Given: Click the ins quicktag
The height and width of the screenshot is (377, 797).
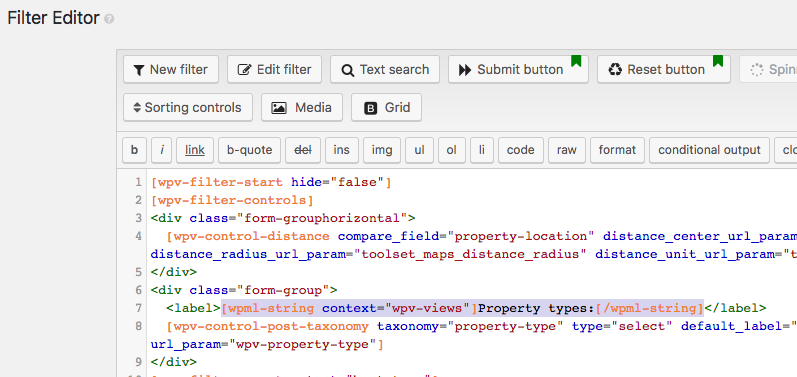Looking at the screenshot, I should click(342, 150).
